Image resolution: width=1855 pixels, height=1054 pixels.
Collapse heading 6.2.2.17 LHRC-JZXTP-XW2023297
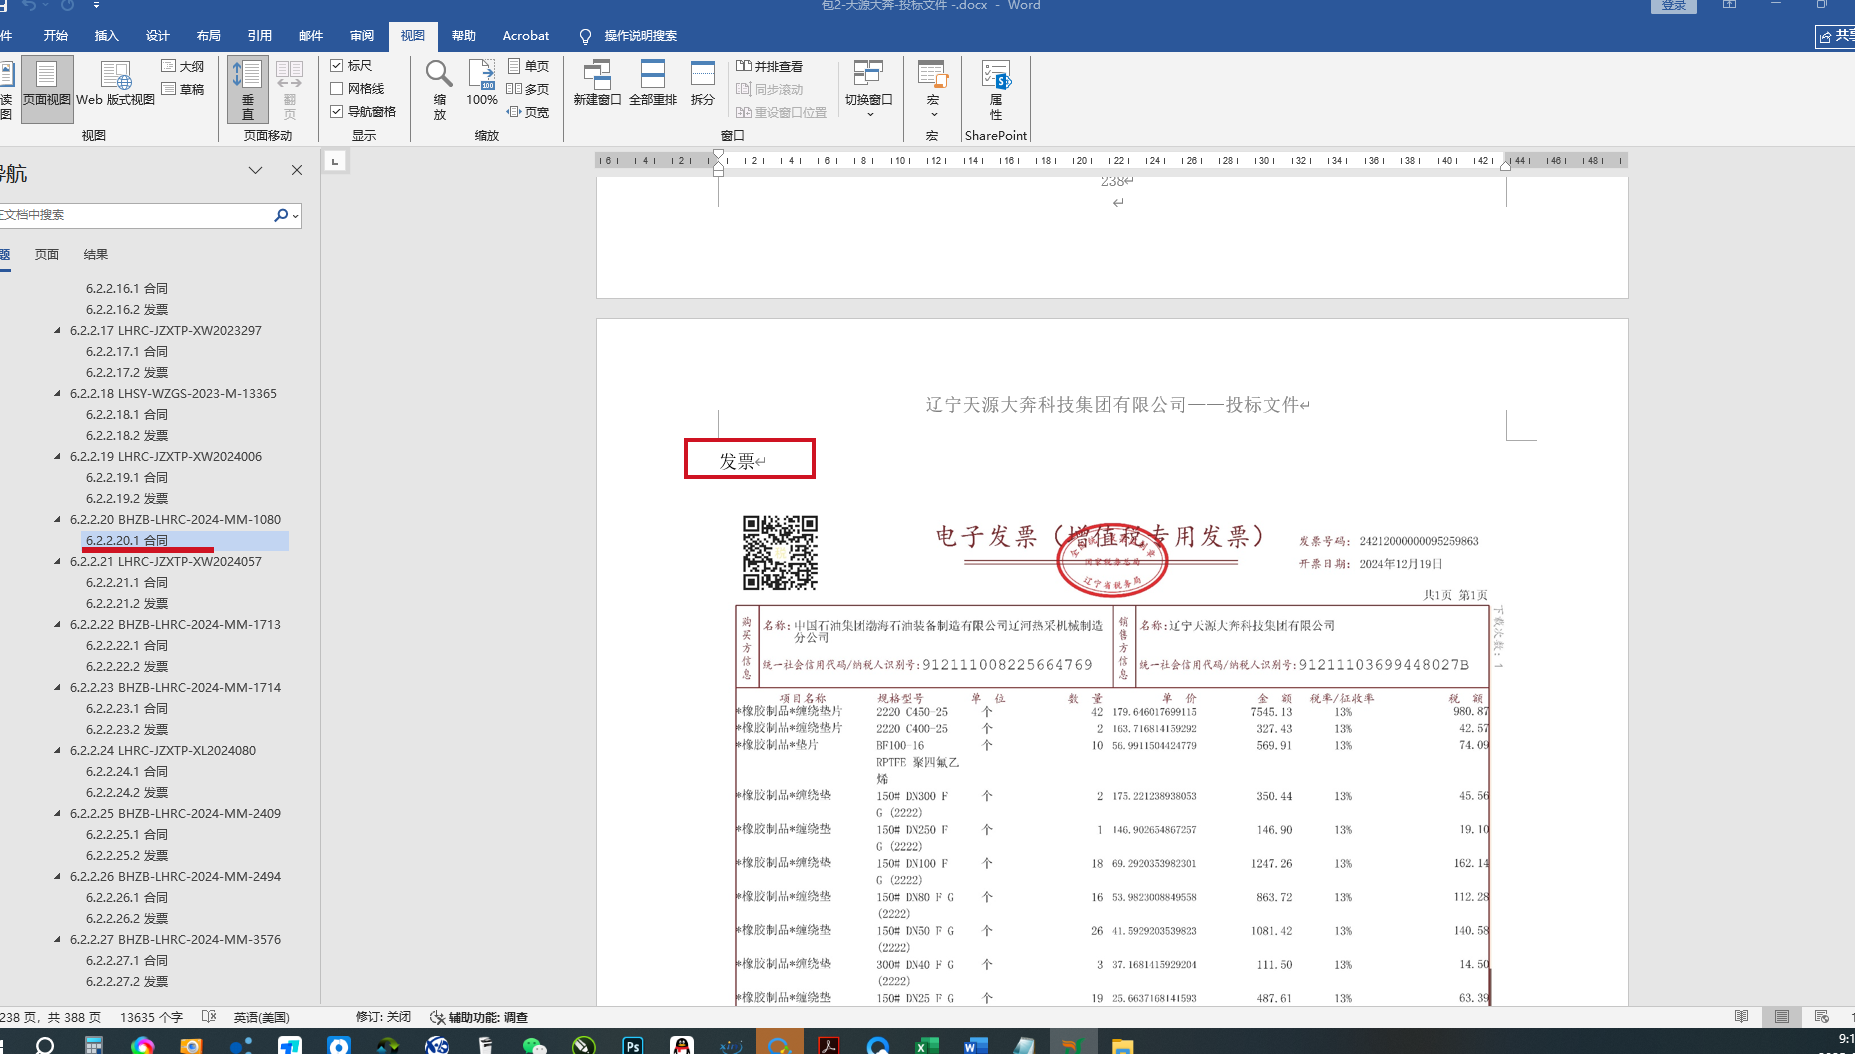pos(57,331)
